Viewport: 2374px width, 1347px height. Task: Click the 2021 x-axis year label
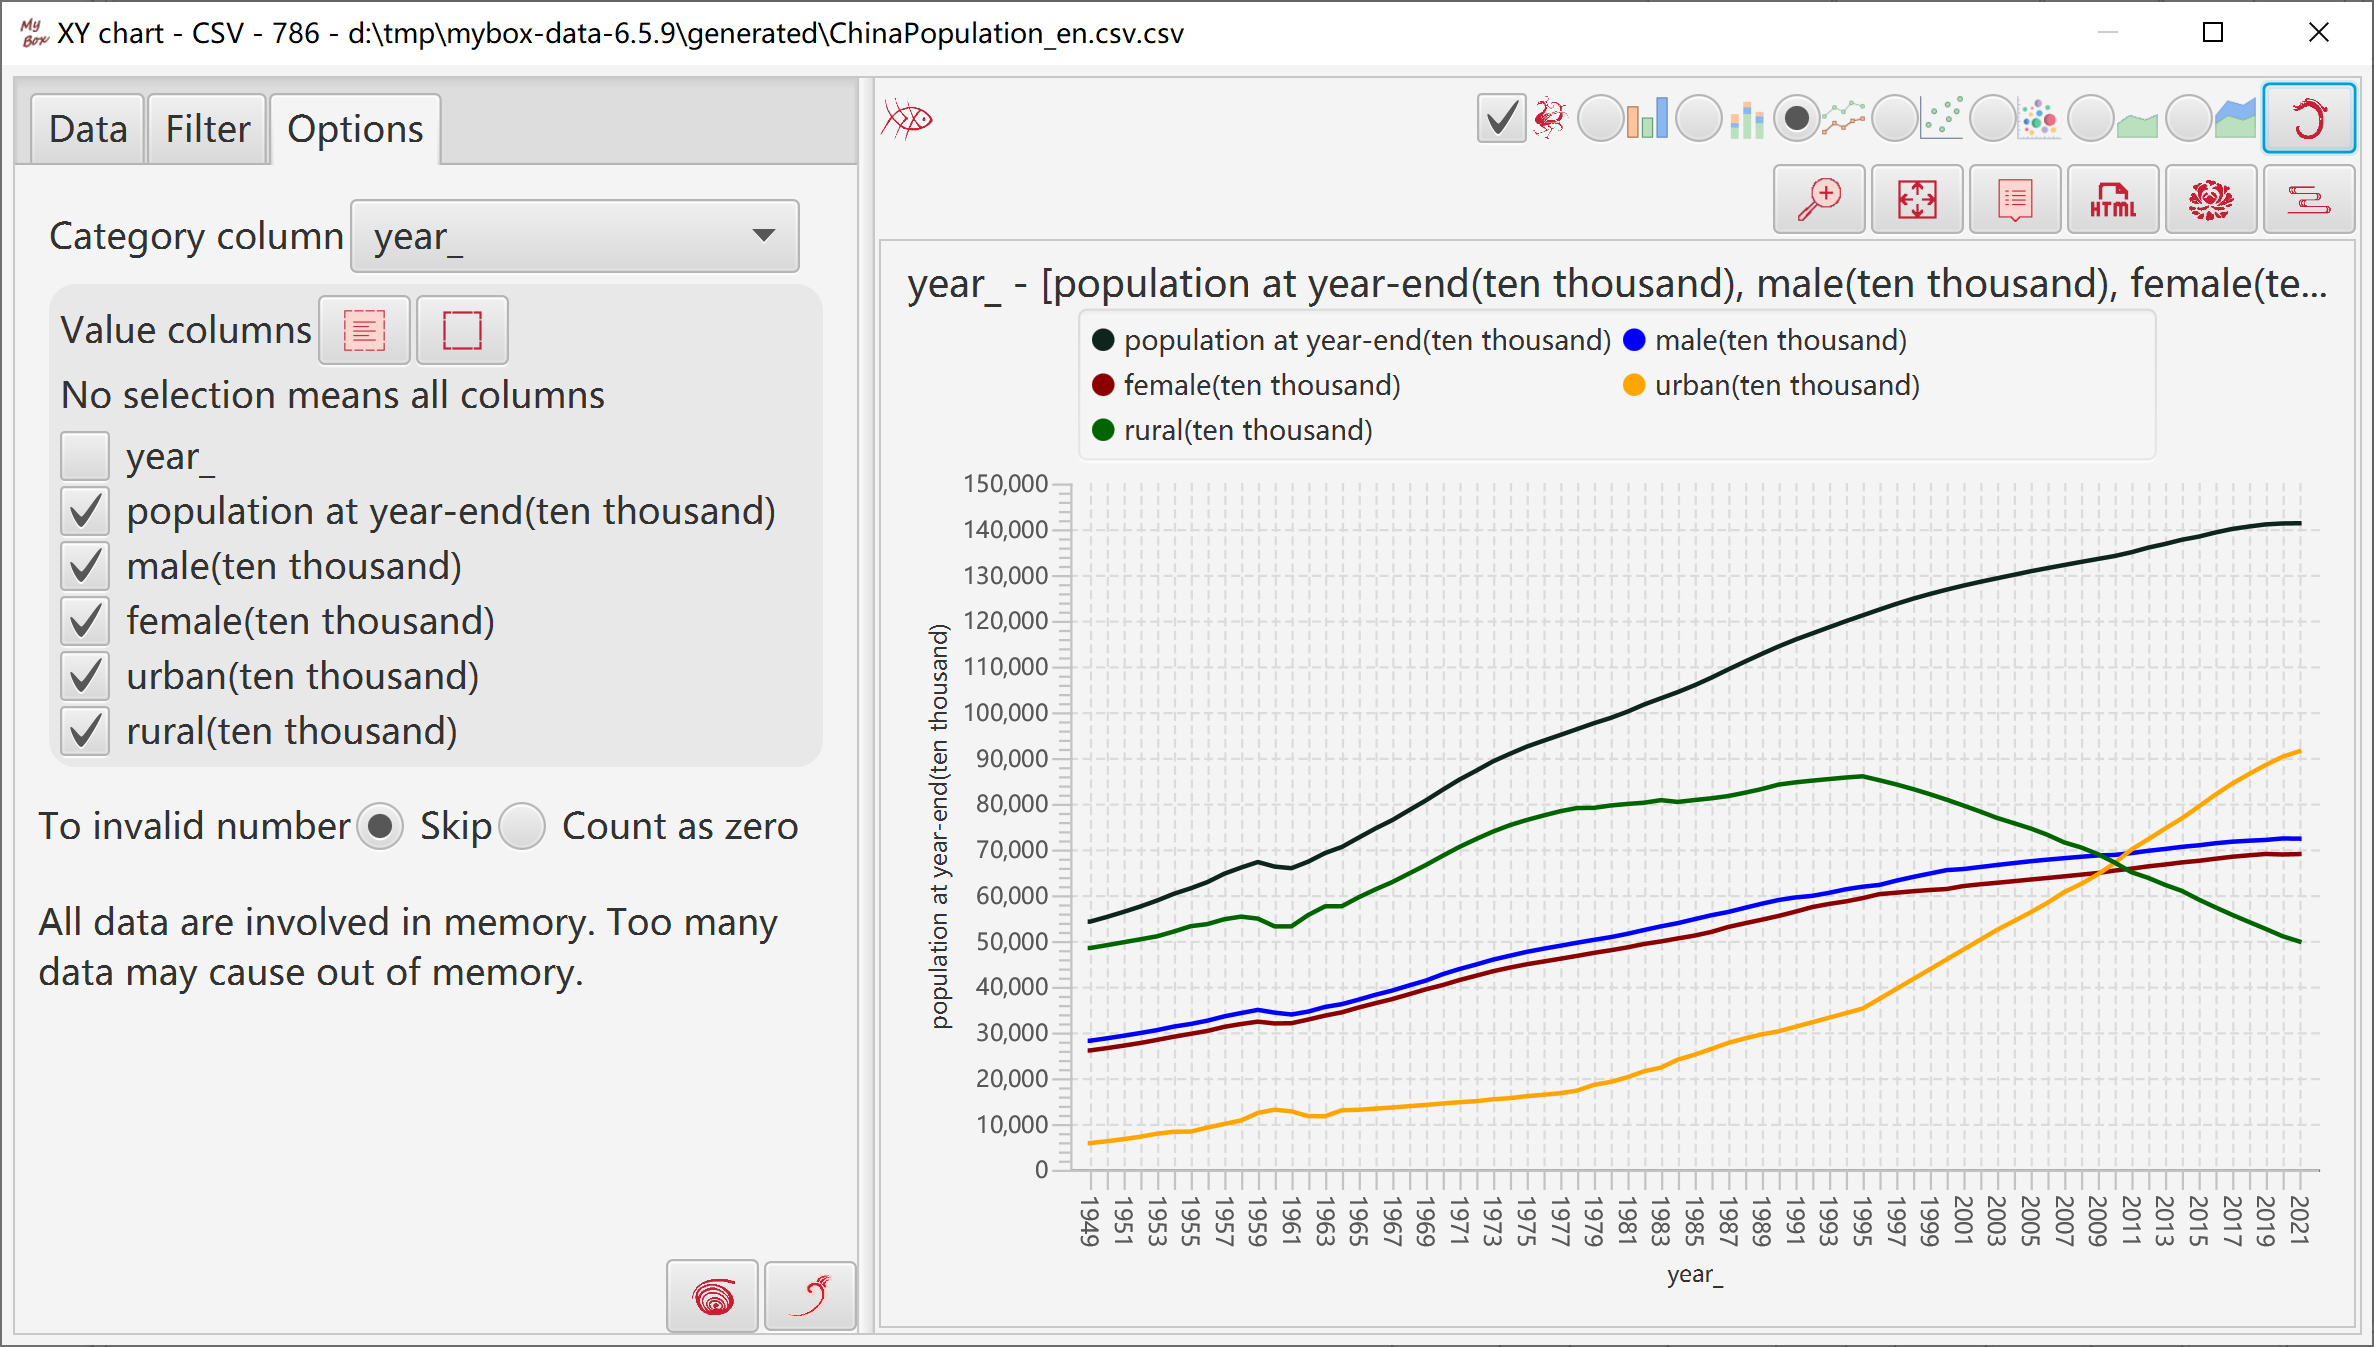click(x=2299, y=1220)
